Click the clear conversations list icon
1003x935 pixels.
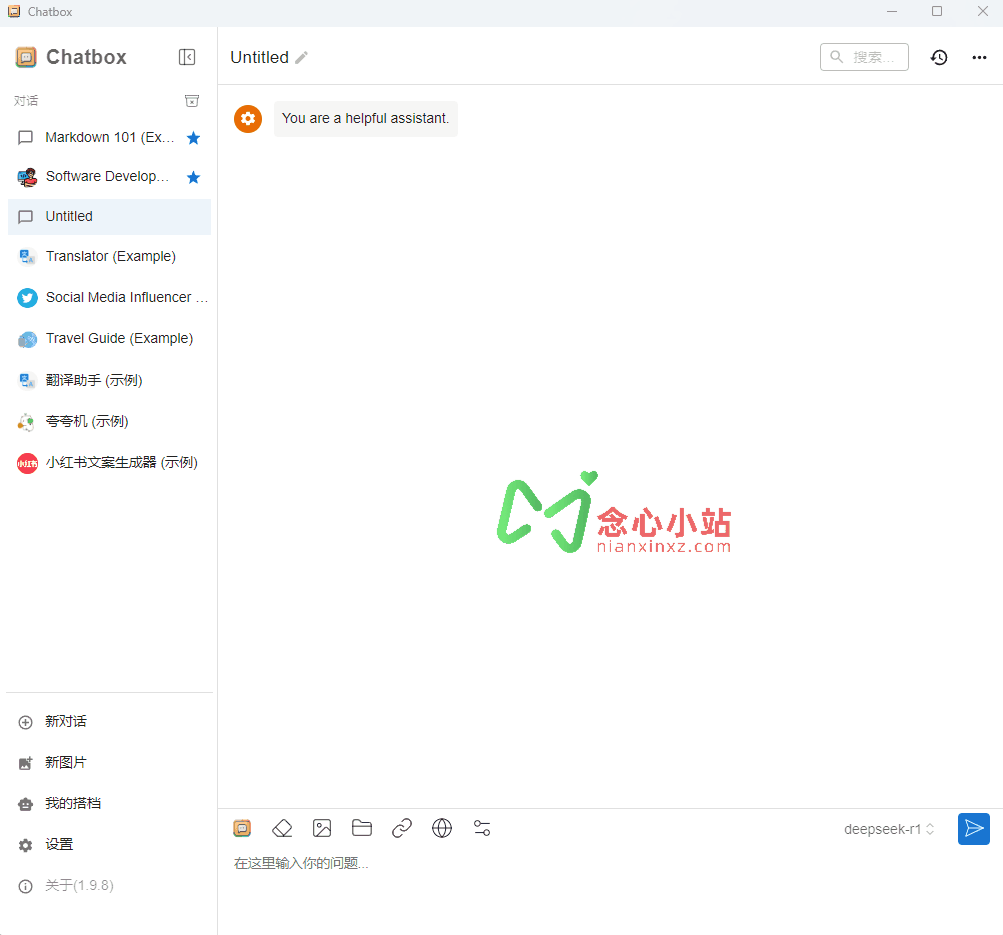click(192, 100)
